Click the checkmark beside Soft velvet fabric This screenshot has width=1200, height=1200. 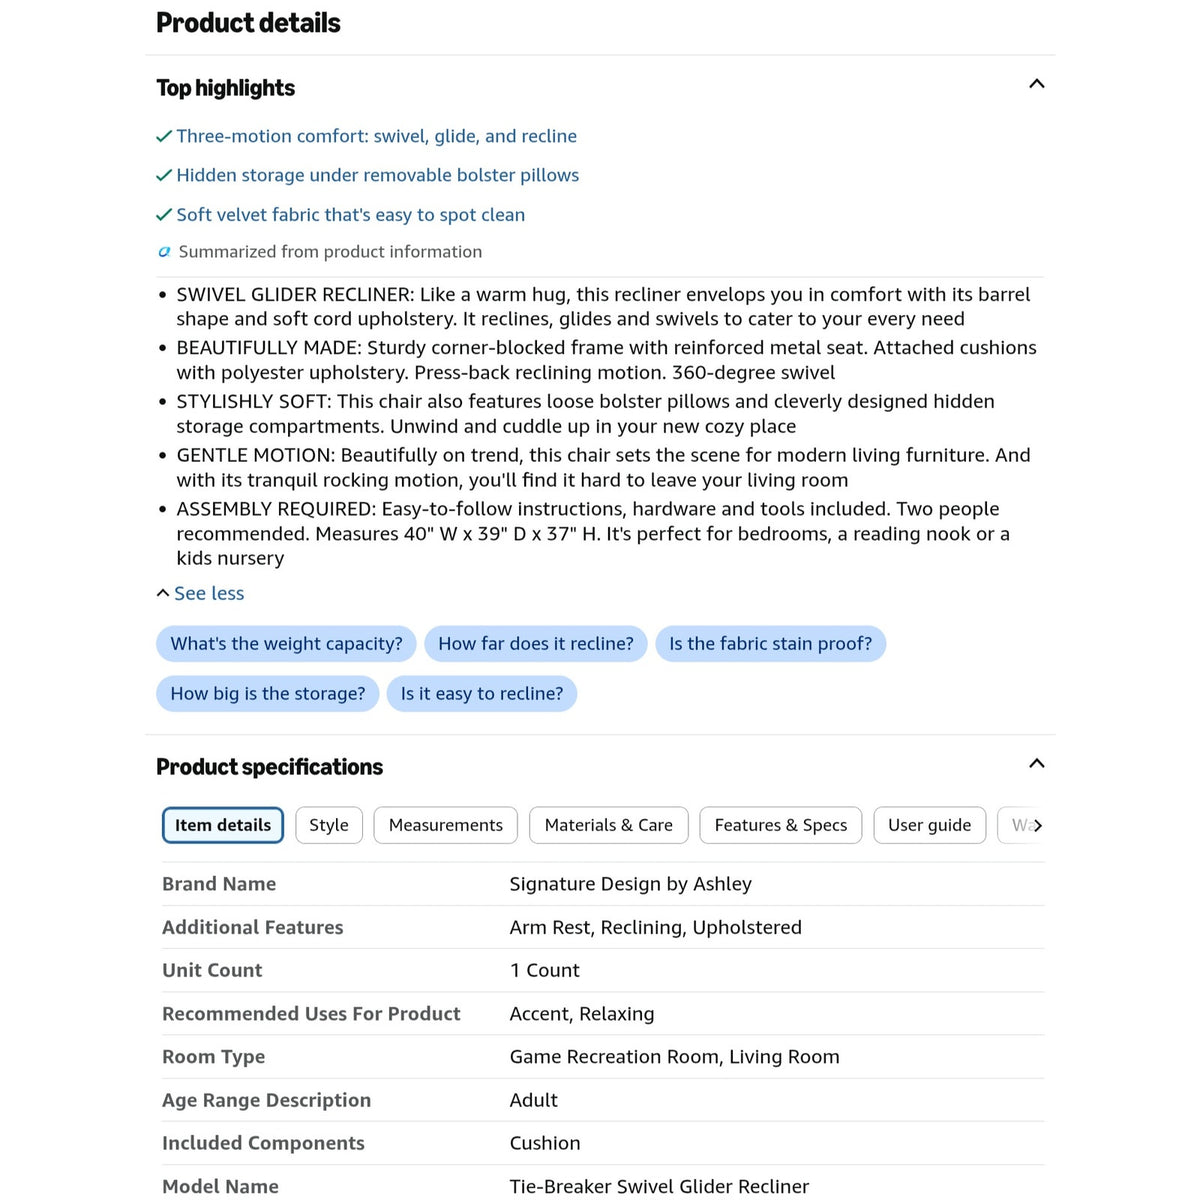click(164, 215)
